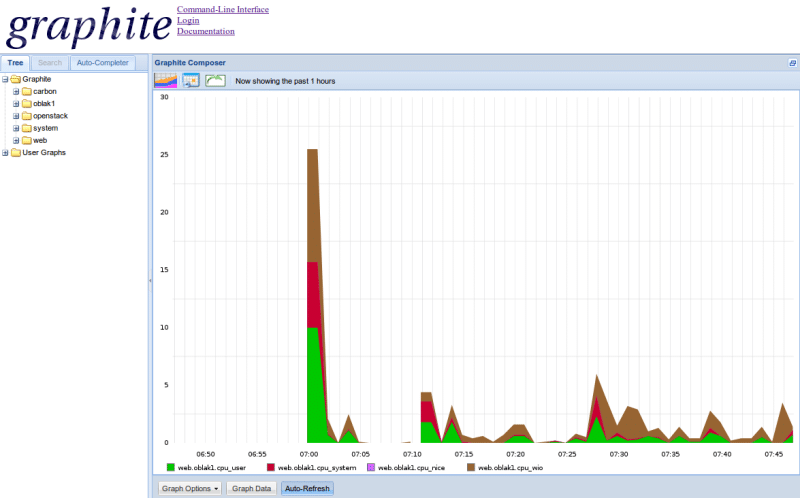Expand the system tree node
This screenshot has height=498, width=800.
coord(16,128)
